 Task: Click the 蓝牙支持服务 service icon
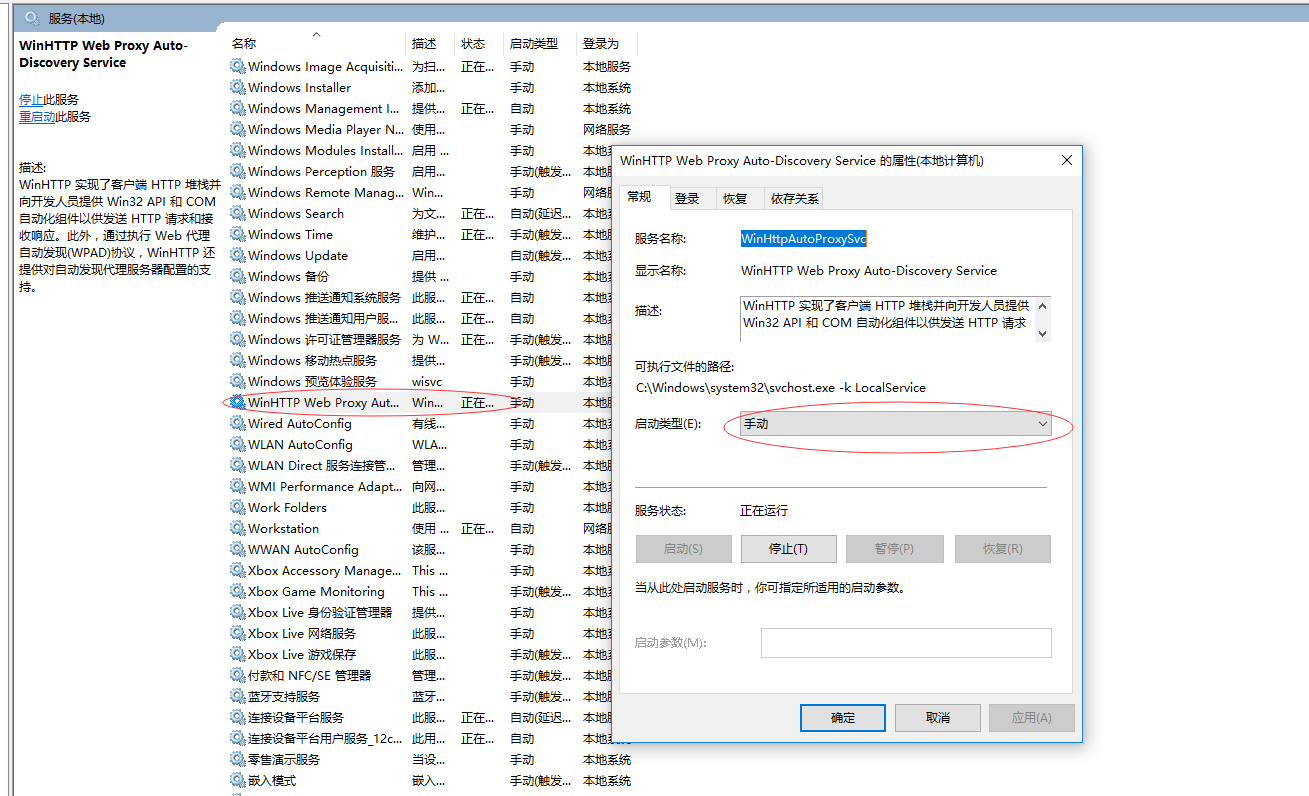point(237,696)
